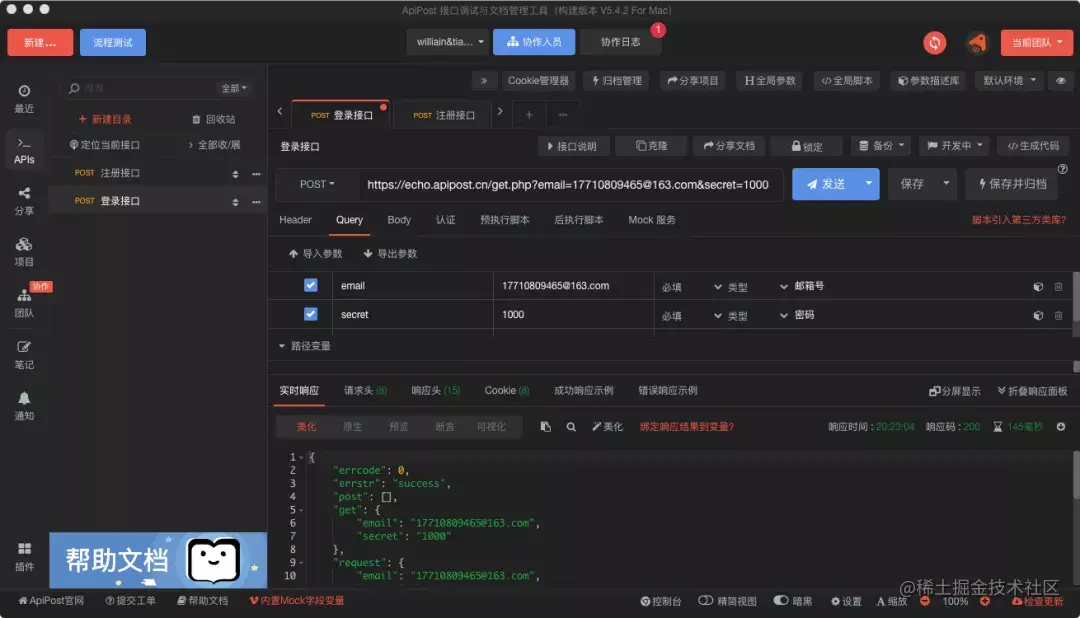
Task: Click the cube icon in email row
Action: point(1038,286)
